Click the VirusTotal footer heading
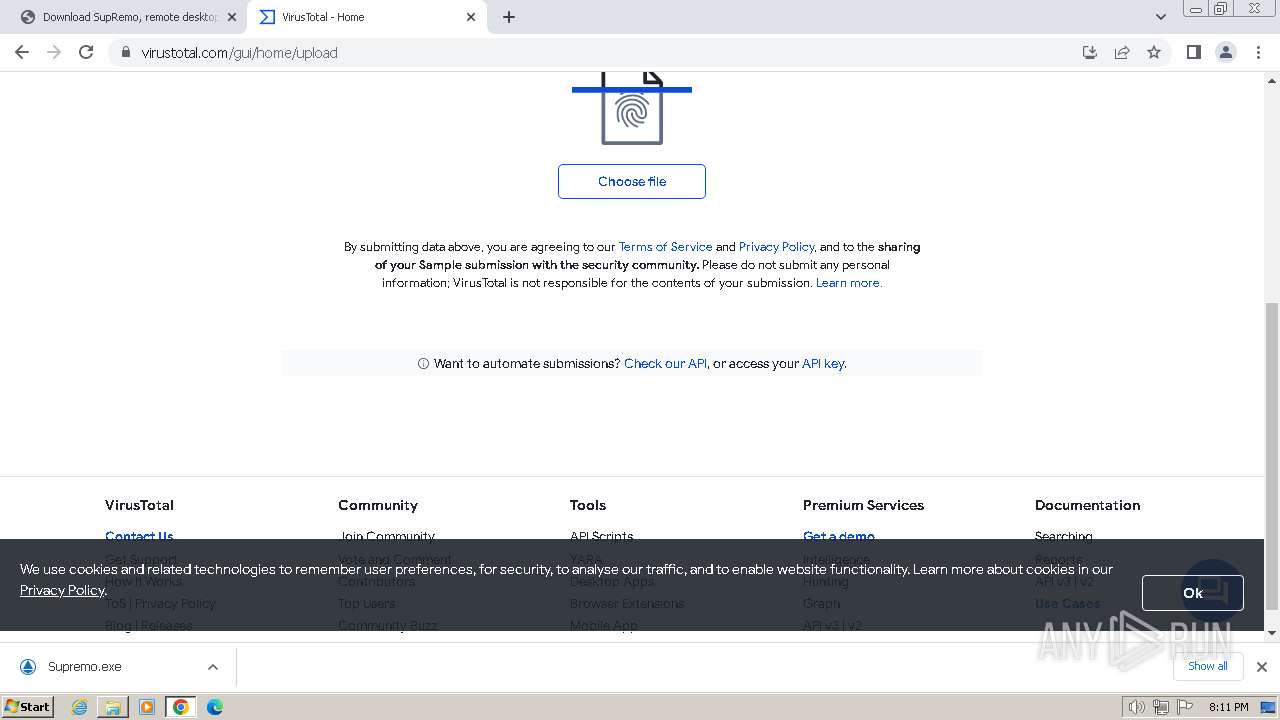1280x720 pixels. 139,505
